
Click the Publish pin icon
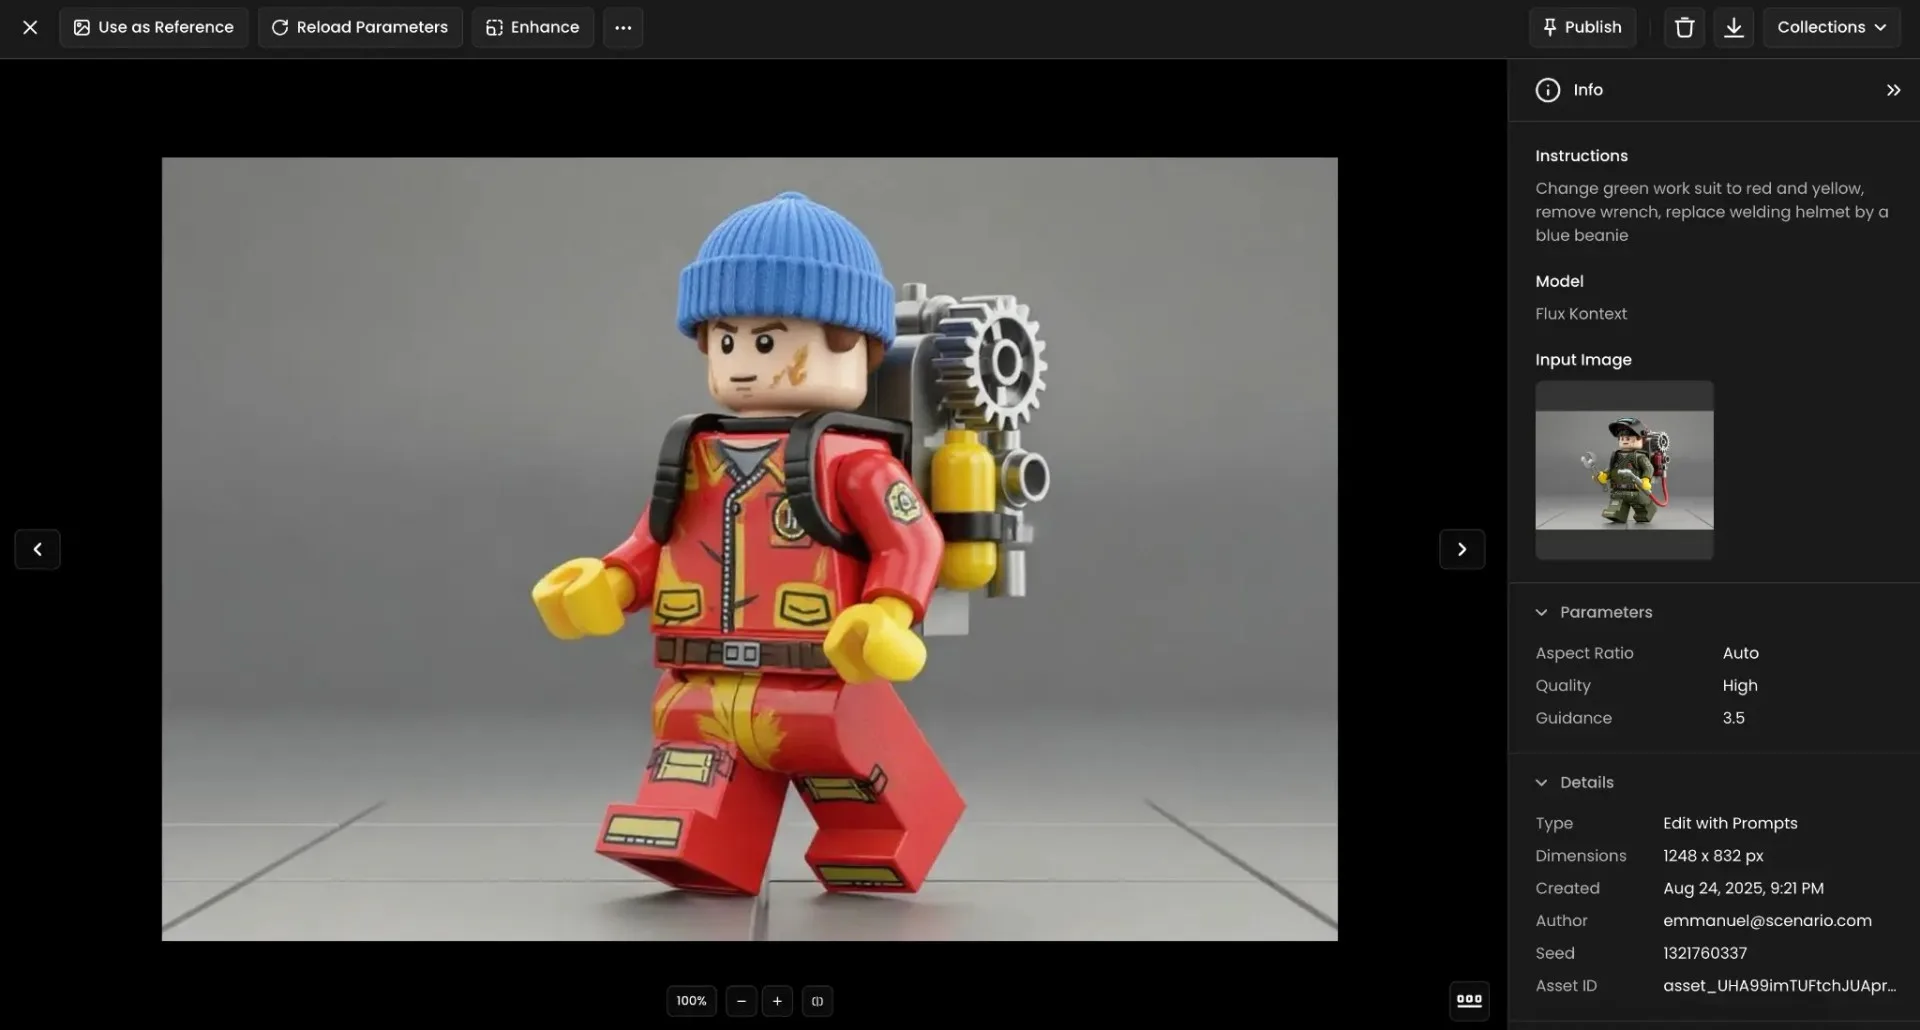(x=1551, y=27)
